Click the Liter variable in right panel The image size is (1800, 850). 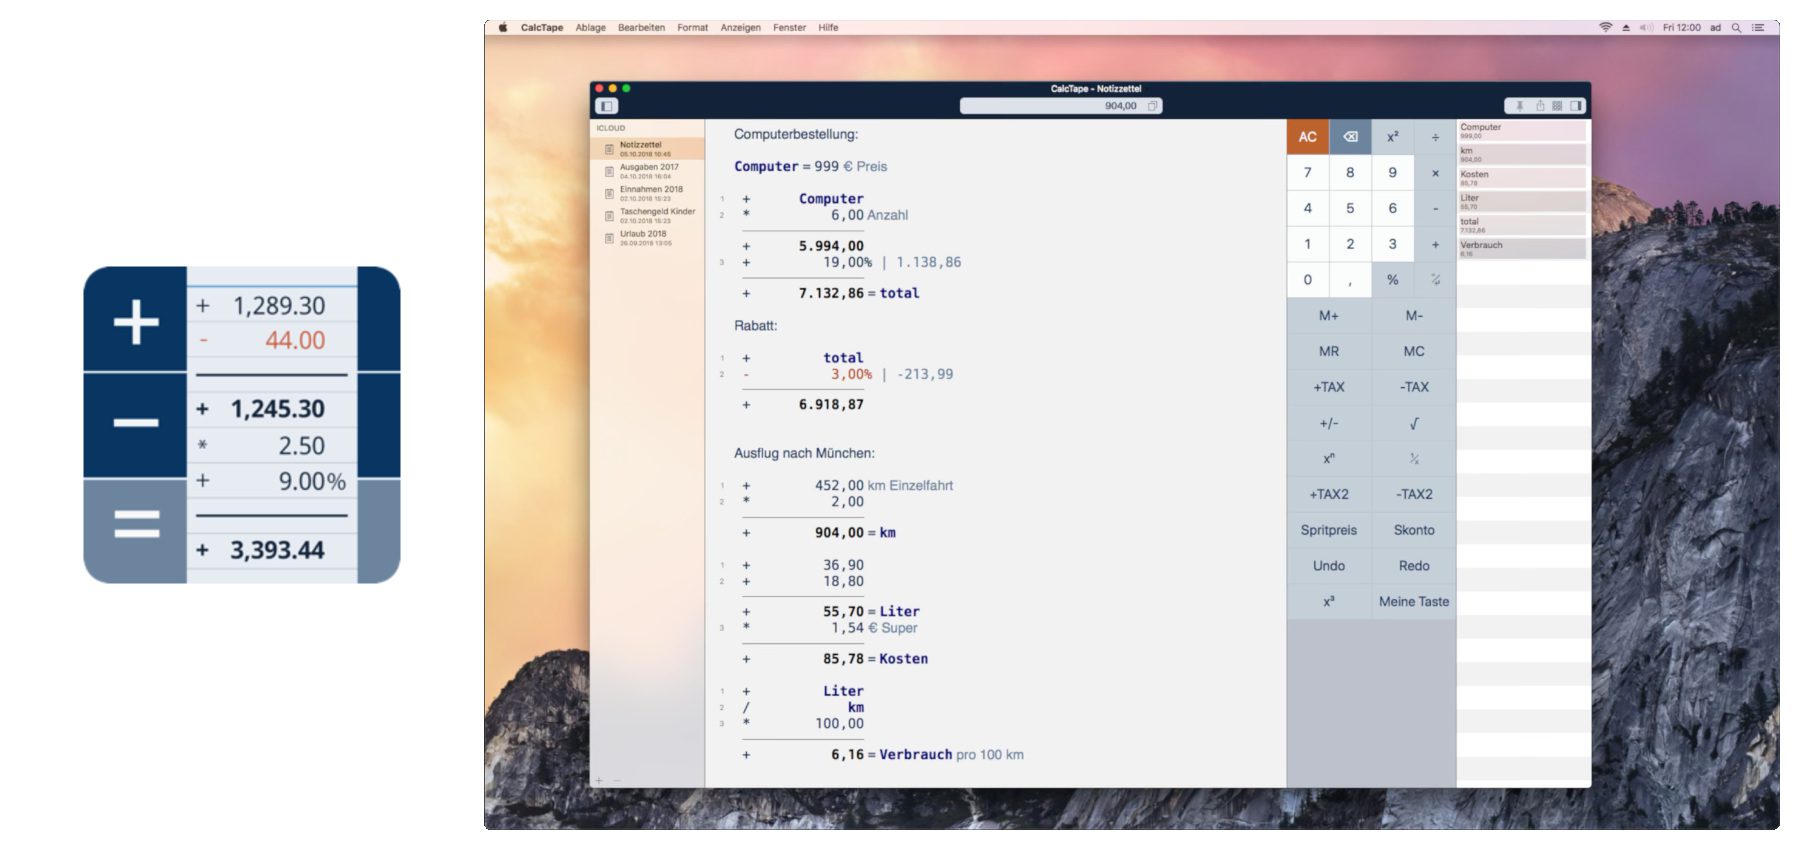1522,201
